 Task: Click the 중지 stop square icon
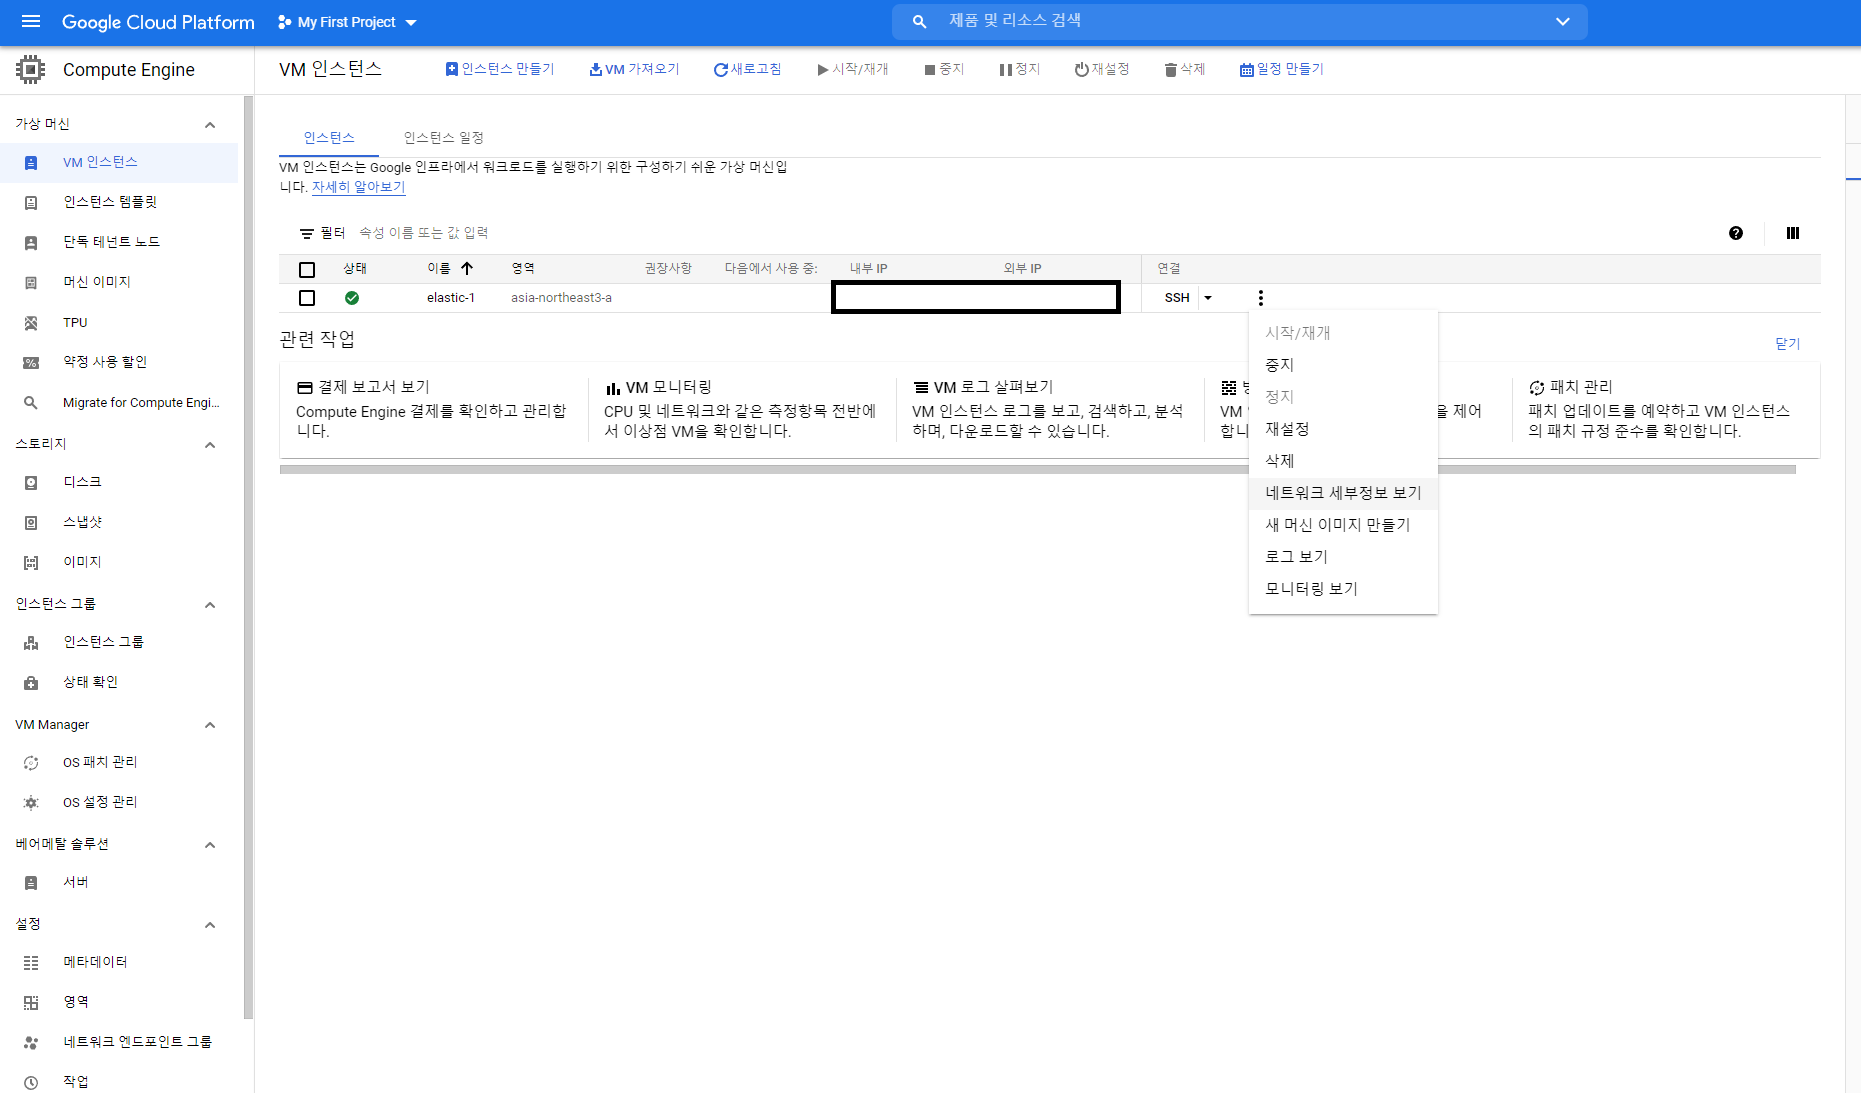pyautogui.click(x=930, y=70)
